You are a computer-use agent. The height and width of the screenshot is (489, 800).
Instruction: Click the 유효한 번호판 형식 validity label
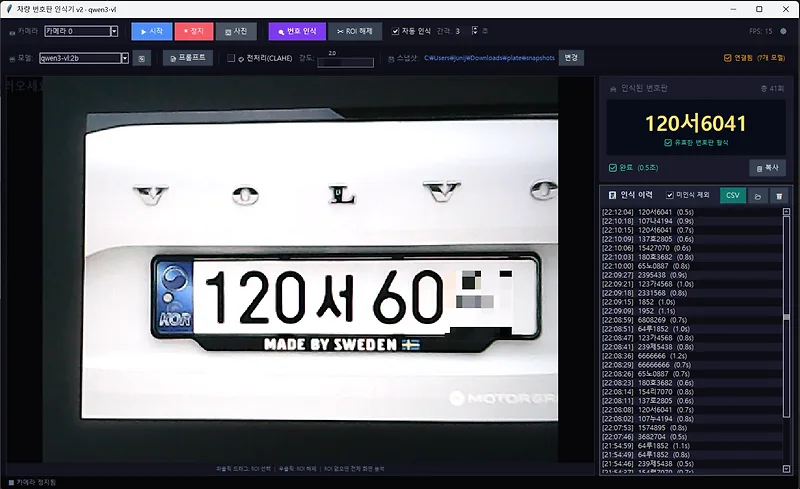tap(696, 143)
